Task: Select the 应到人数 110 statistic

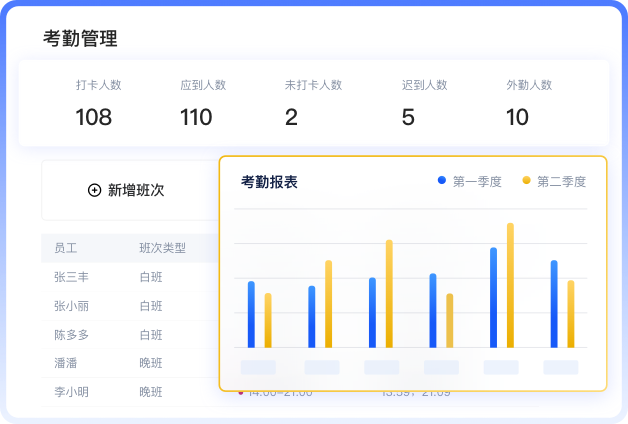Action: click(x=203, y=102)
